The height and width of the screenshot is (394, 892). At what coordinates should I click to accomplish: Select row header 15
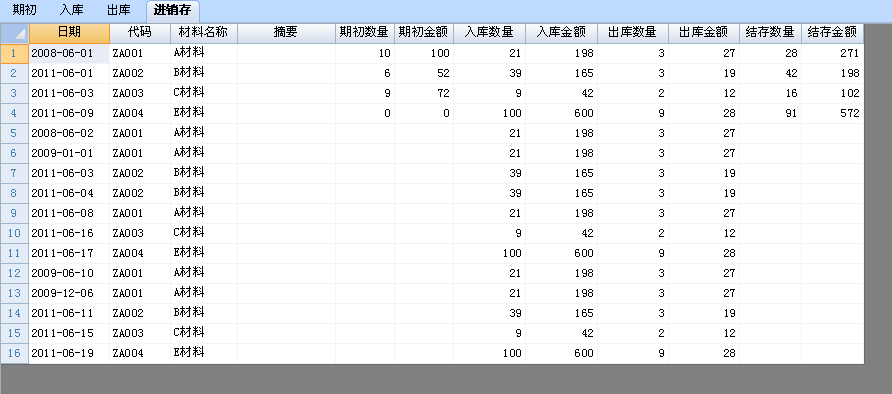click(x=15, y=333)
